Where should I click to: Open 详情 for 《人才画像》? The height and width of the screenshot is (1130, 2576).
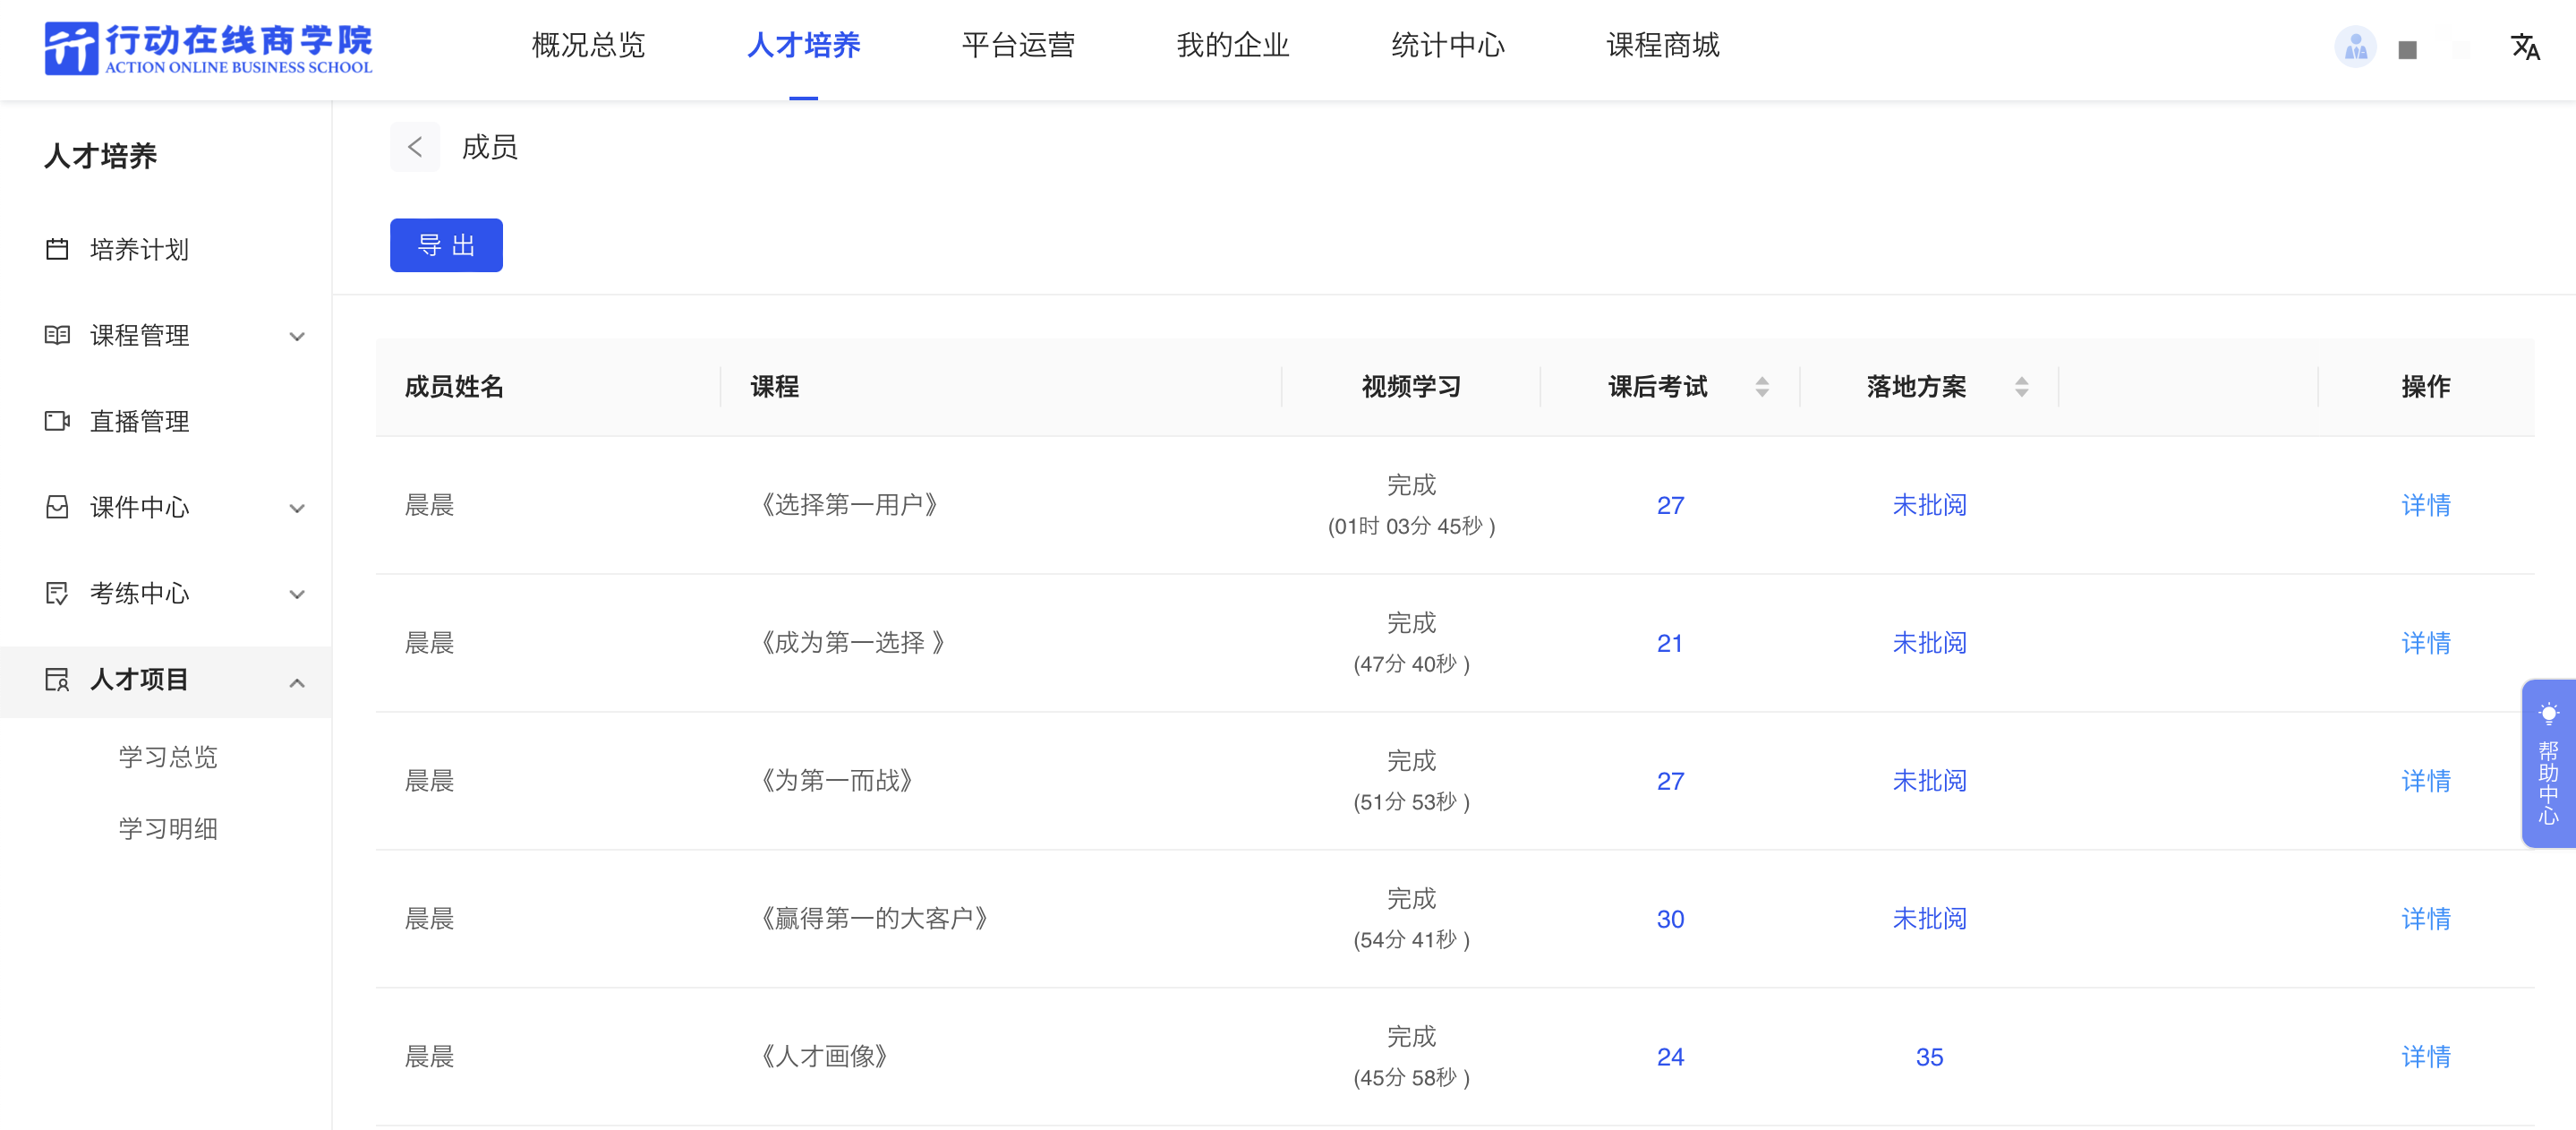pyautogui.click(x=2426, y=1057)
